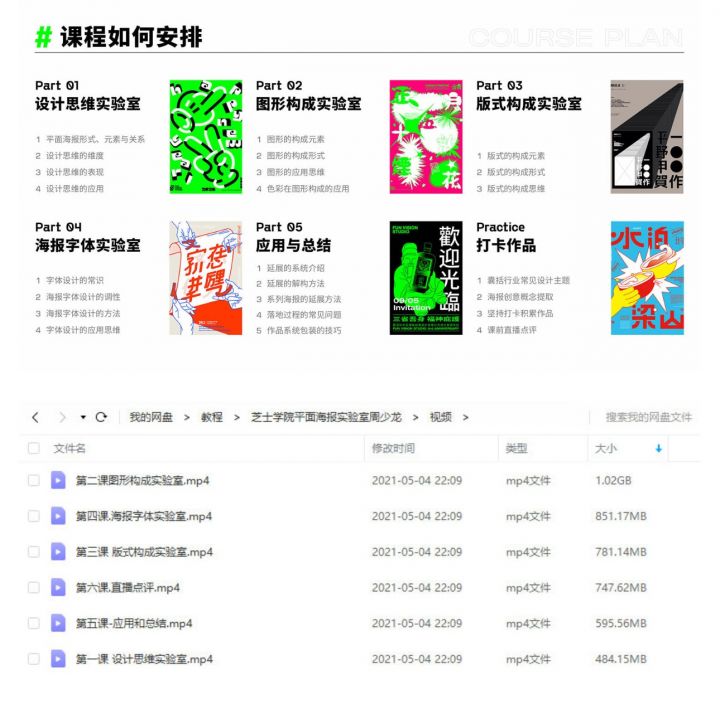The image size is (720, 704).
Task: Check the box for 第五课-应用和总结.mp4
Action: tap(34, 623)
